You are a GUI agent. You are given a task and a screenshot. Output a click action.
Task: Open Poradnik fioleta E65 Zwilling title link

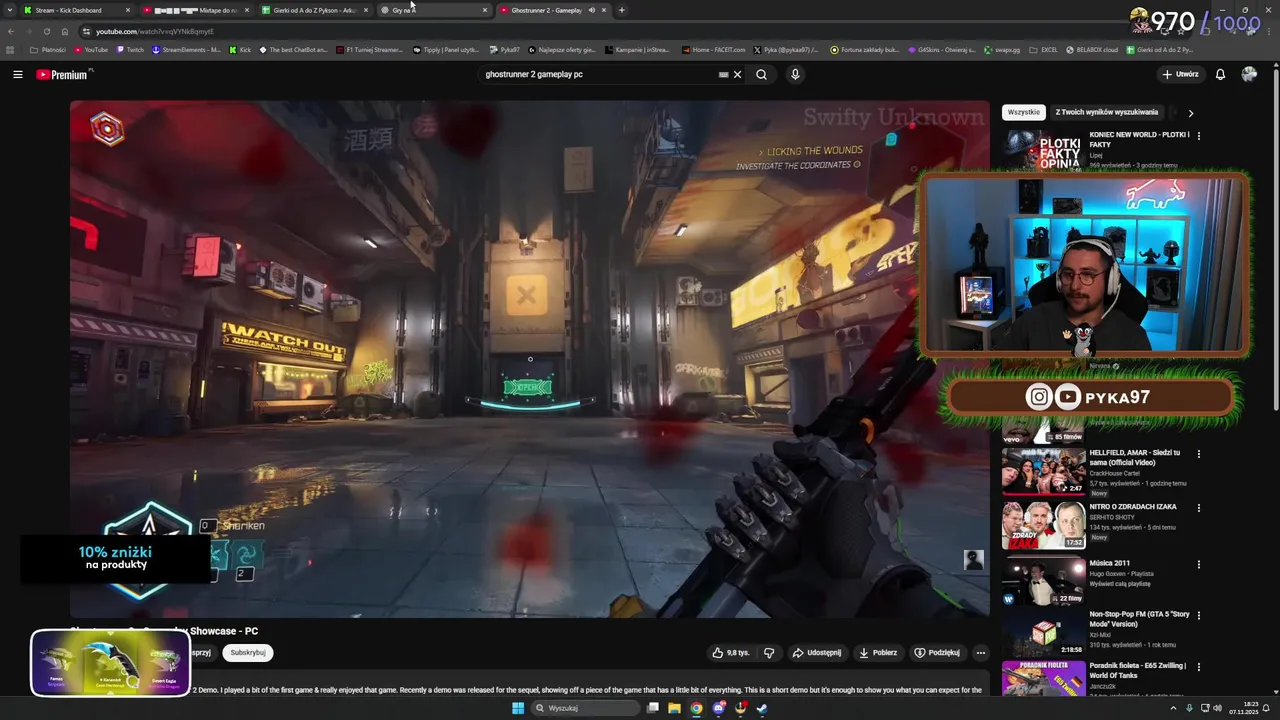coord(1137,670)
